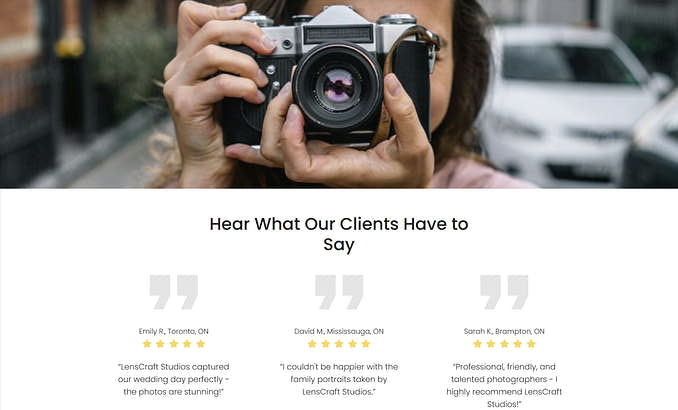678x410 pixels.
Task: Select the fifth star under Emily R.
Action: (x=201, y=344)
